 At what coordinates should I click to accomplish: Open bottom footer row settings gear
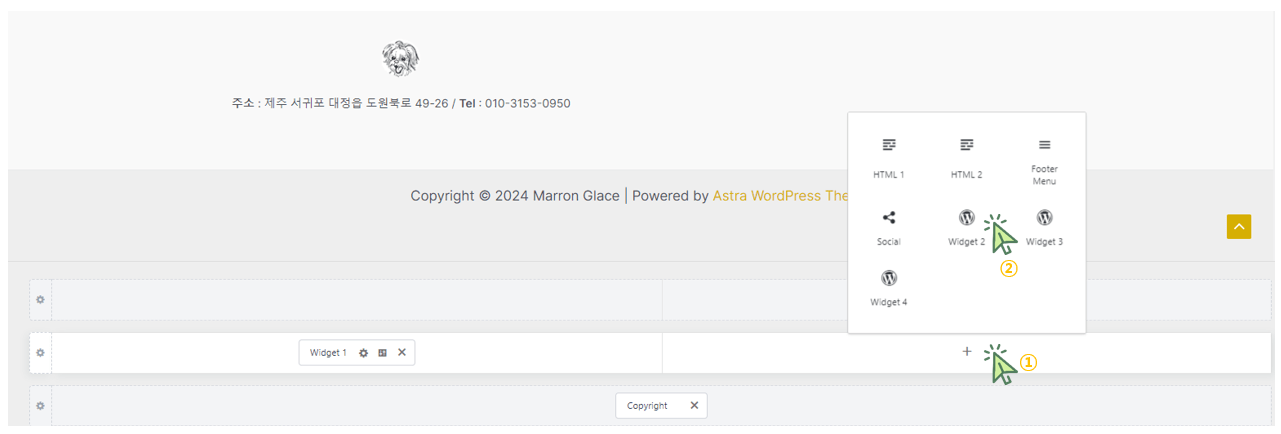pyautogui.click(x=40, y=405)
